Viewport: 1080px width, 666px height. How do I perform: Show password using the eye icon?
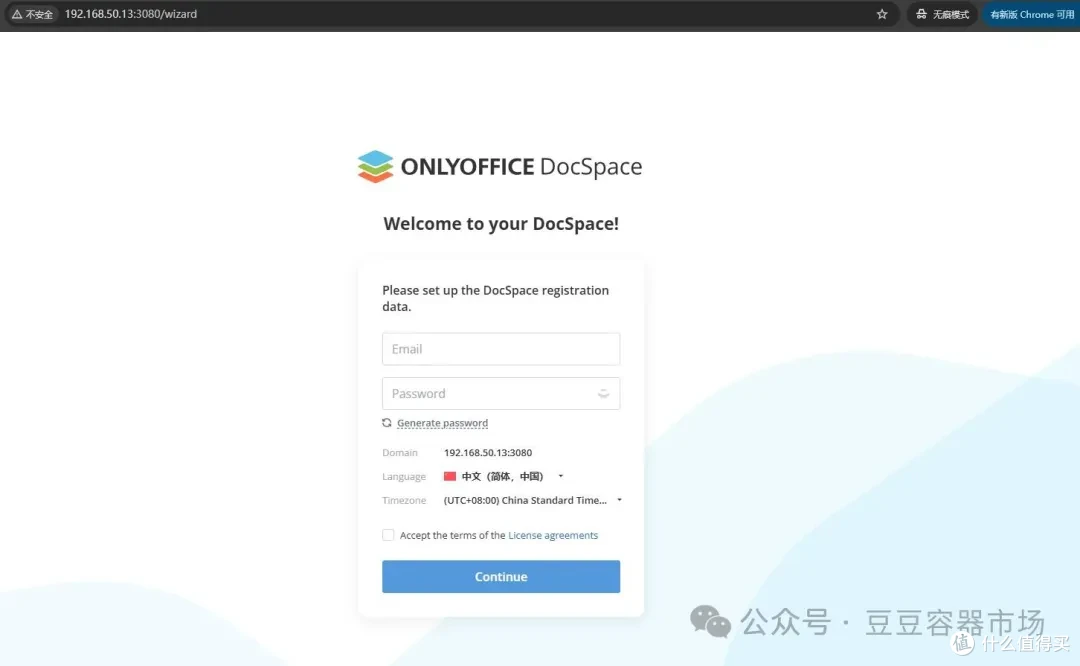point(603,394)
